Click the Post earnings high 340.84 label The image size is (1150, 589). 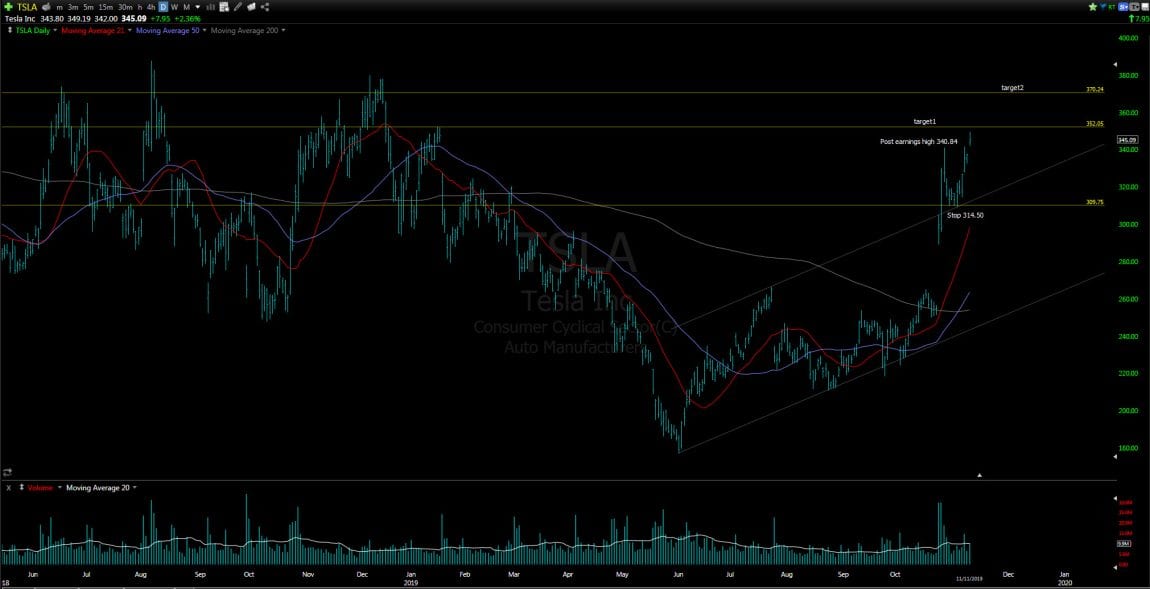pos(918,141)
